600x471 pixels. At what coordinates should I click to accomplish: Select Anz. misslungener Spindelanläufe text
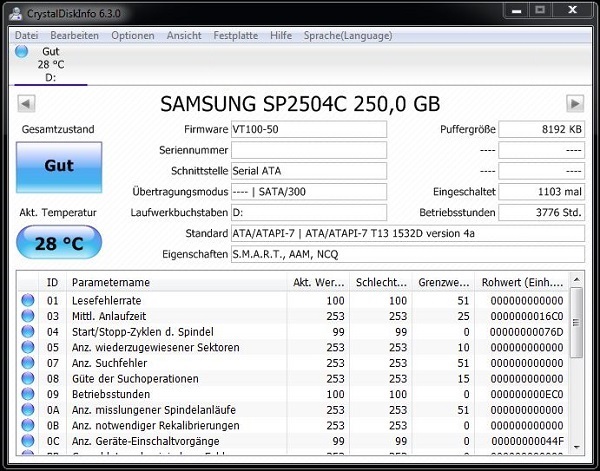[x=153, y=410]
